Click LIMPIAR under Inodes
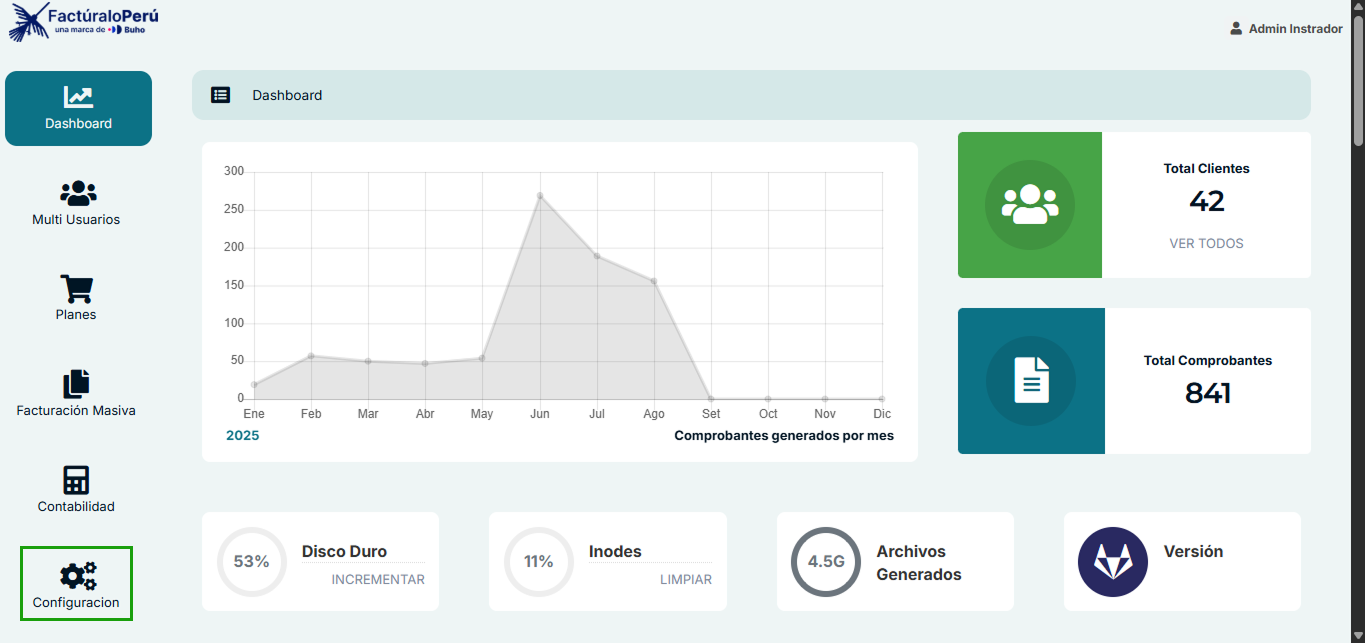1365x643 pixels. tap(686, 579)
